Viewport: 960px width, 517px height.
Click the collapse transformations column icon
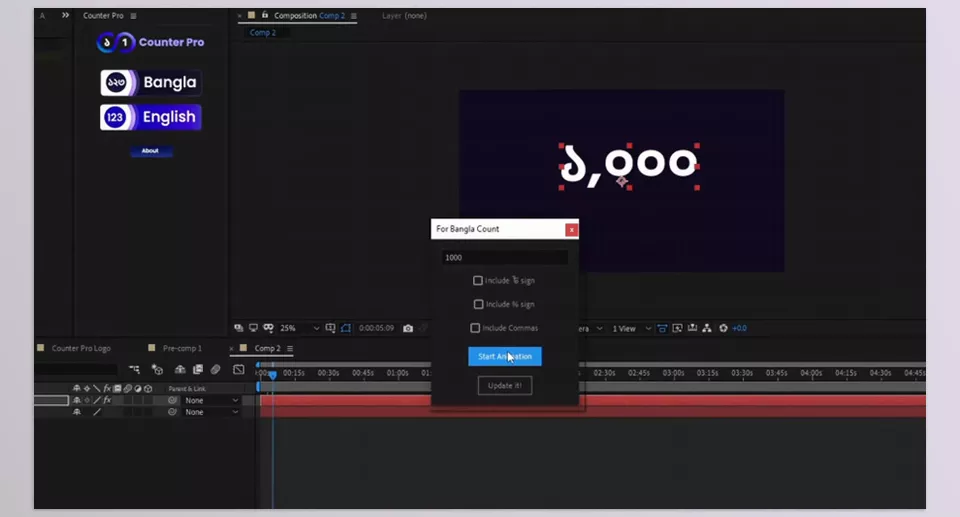[87, 388]
